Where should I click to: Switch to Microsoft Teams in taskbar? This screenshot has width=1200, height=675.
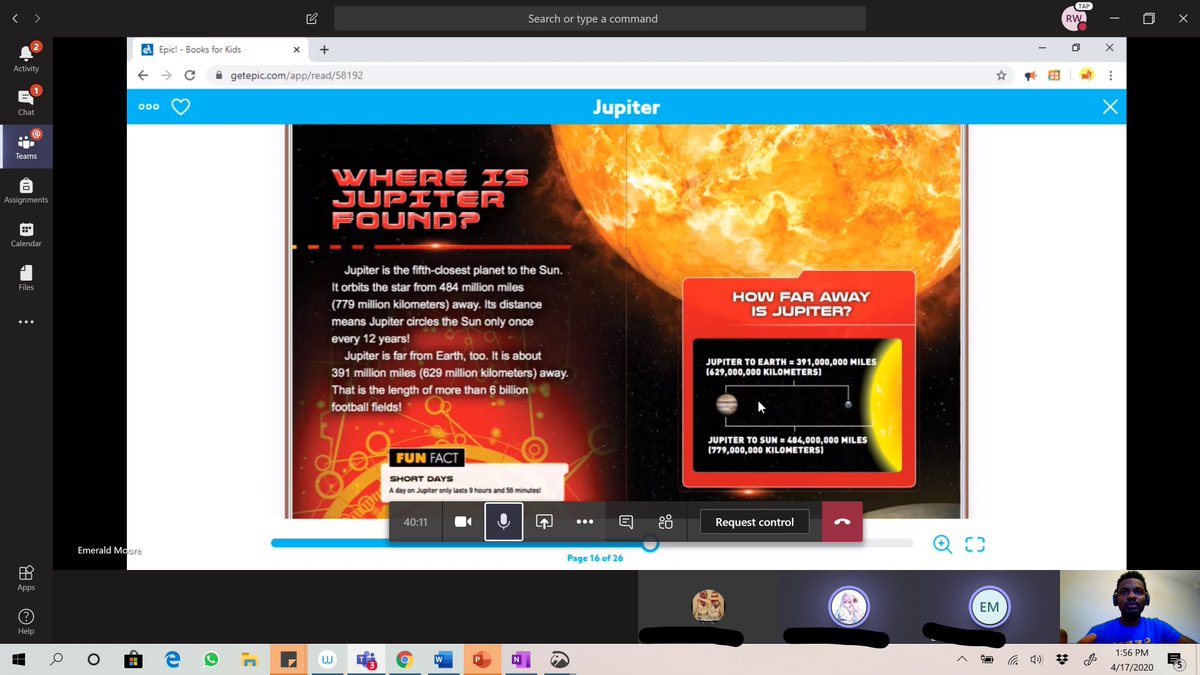point(365,660)
